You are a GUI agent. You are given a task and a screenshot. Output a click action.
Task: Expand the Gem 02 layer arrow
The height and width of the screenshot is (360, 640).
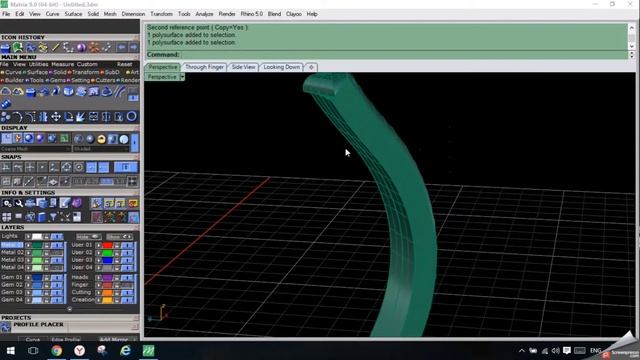point(28,285)
